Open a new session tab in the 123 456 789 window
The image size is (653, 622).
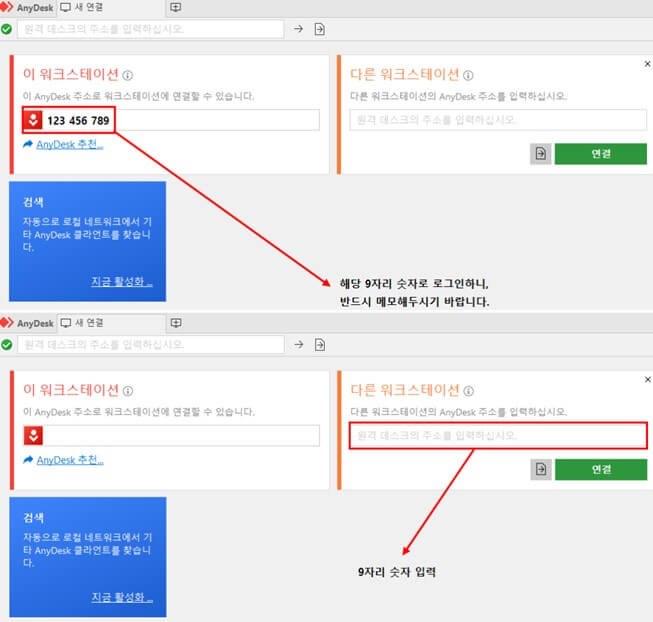point(176,7)
